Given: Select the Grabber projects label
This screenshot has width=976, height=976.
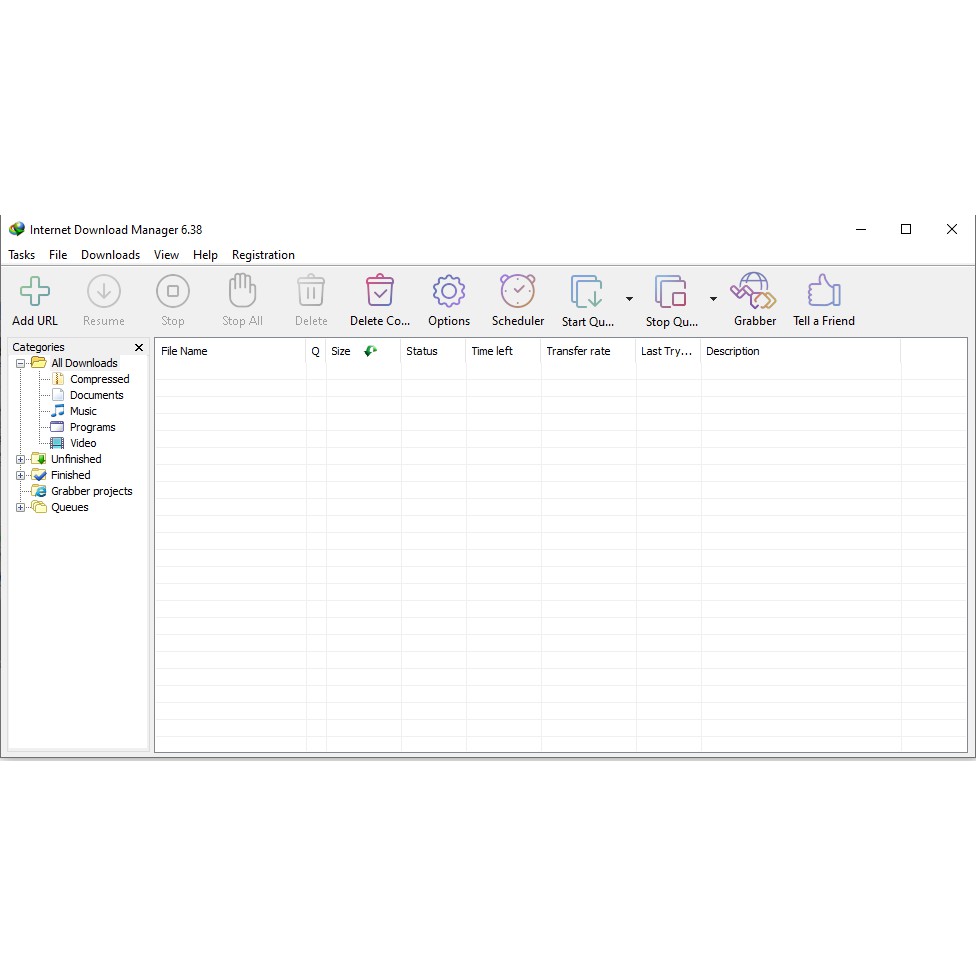Looking at the screenshot, I should (92, 491).
